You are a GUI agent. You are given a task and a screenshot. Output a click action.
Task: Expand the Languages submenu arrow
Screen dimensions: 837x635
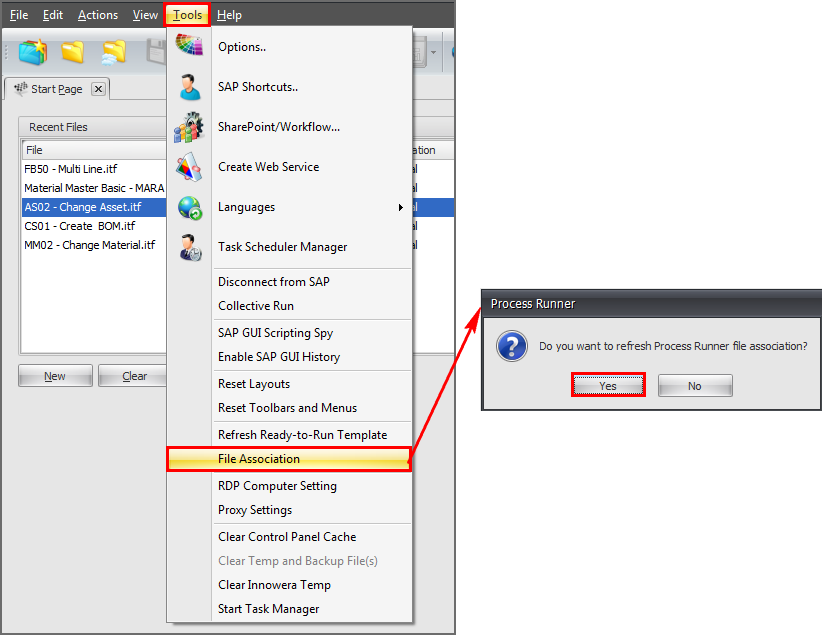coord(401,207)
